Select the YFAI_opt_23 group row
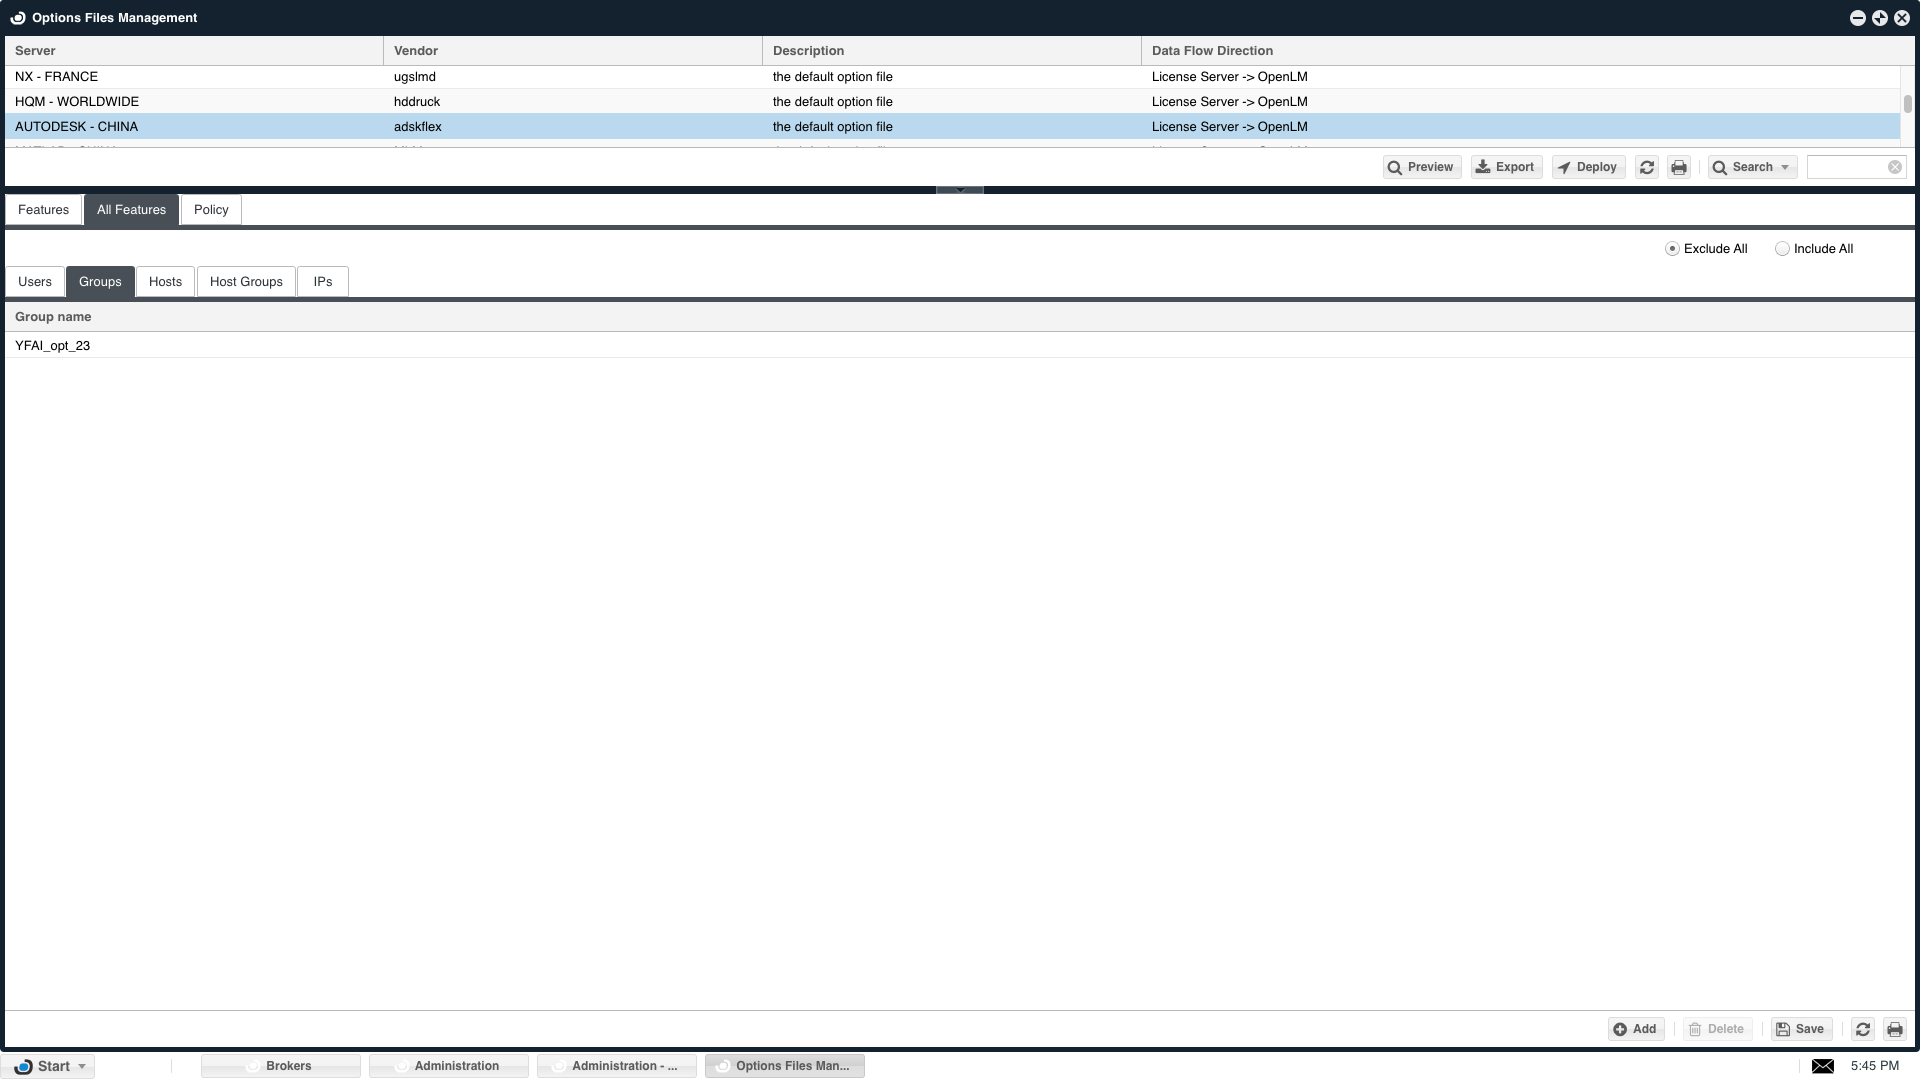The height and width of the screenshot is (1080, 1920). tap(53, 346)
